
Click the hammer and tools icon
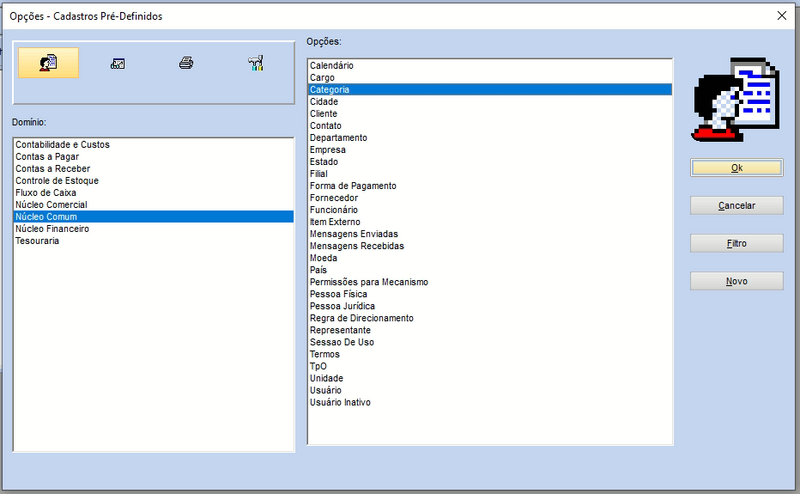pyautogui.click(x=256, y=63)
